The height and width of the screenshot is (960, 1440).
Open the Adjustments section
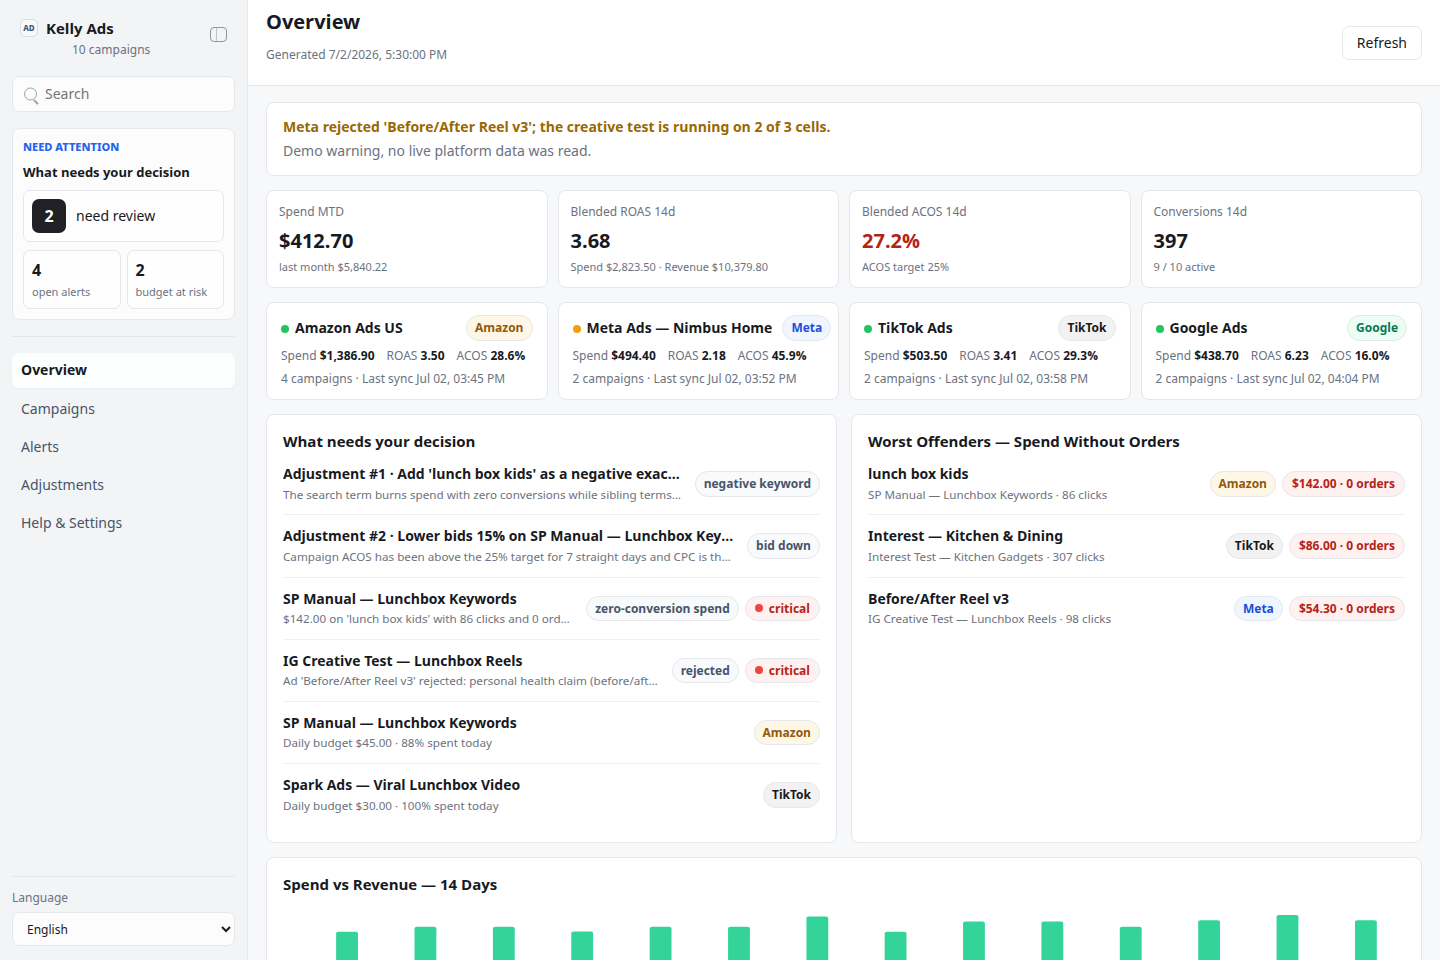click(x=123, y=485)
